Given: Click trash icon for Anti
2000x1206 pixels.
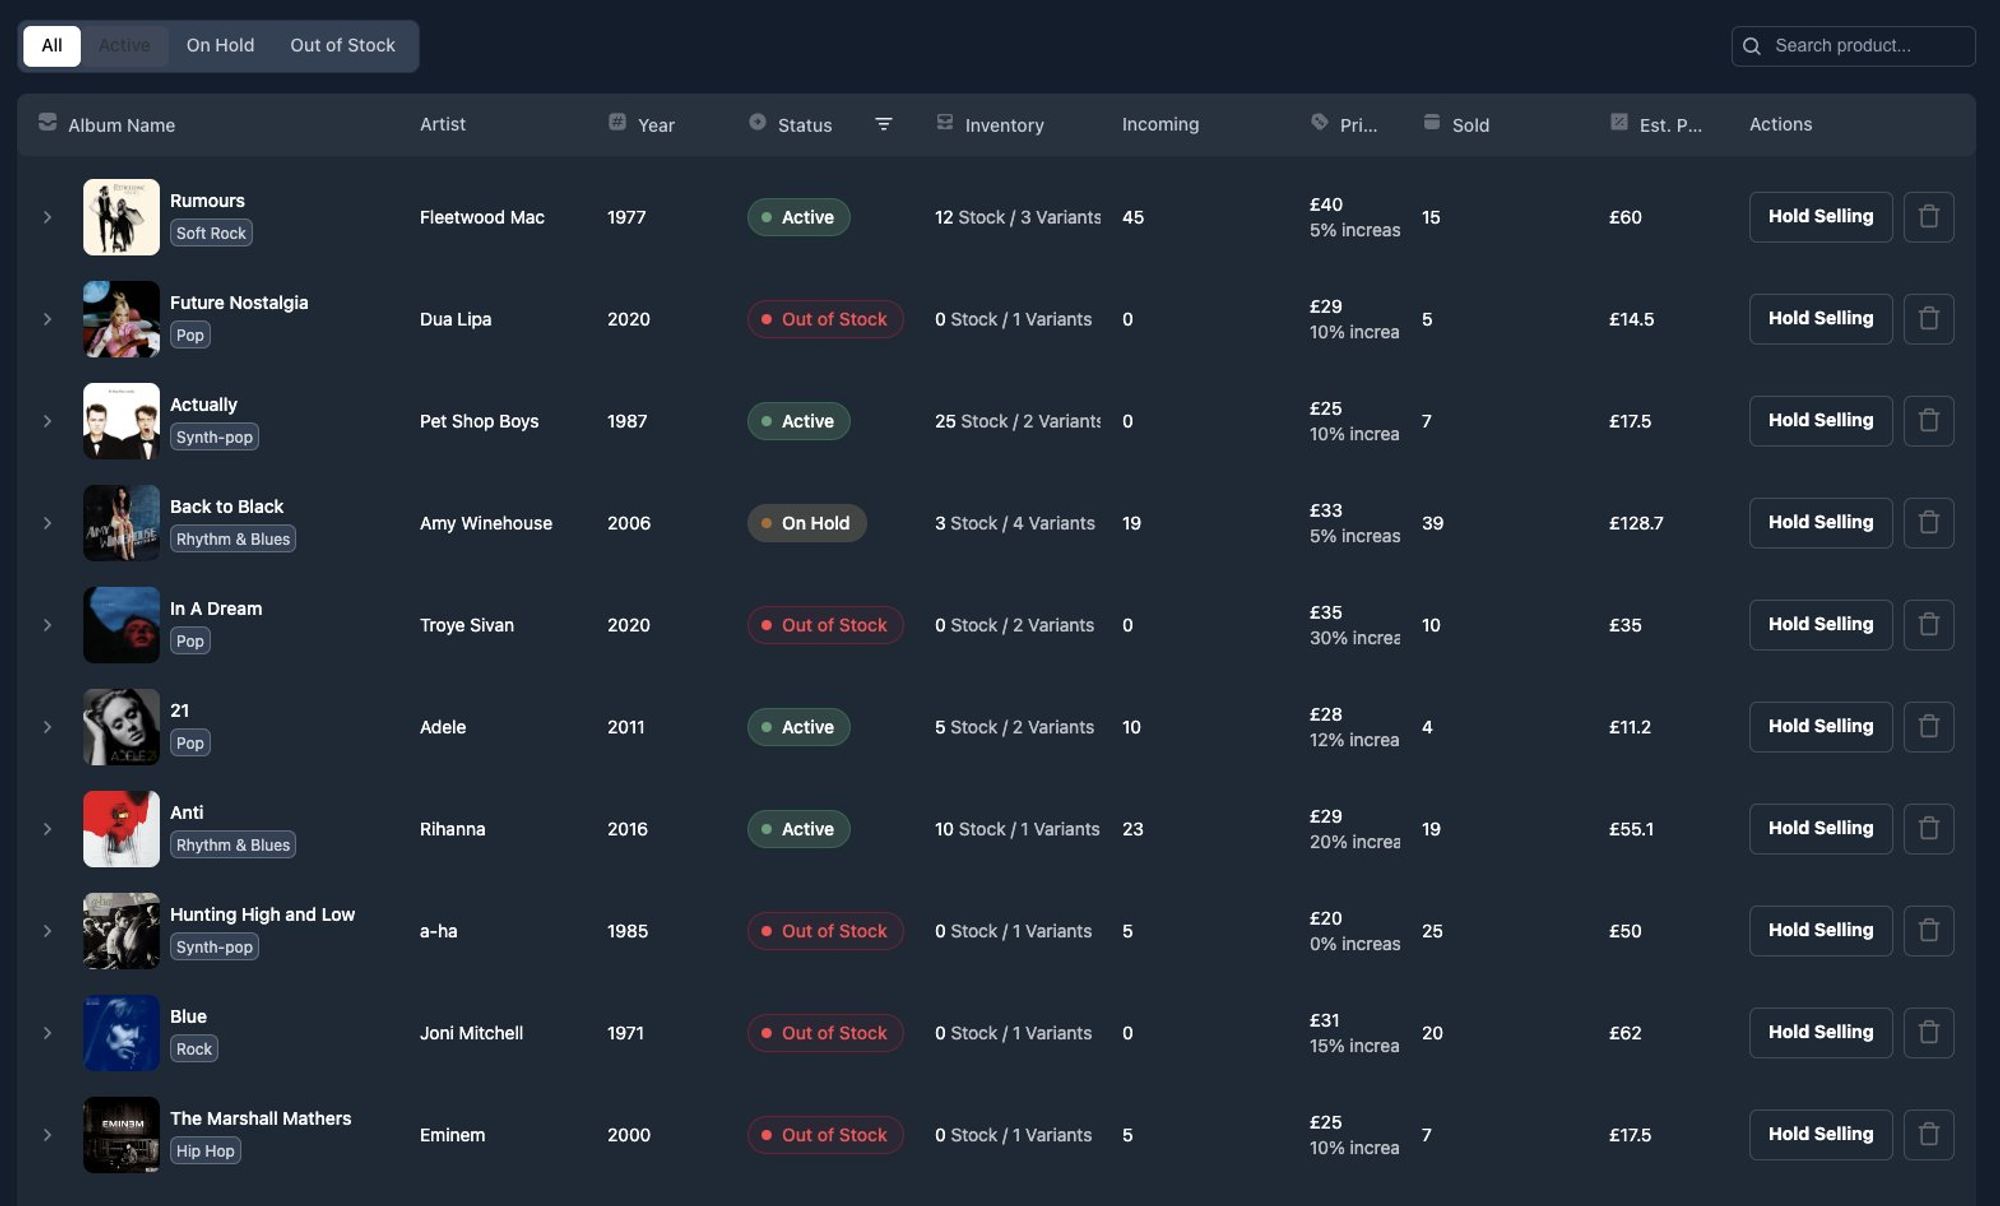Looking at the screenshot, I should (1929, 829).
